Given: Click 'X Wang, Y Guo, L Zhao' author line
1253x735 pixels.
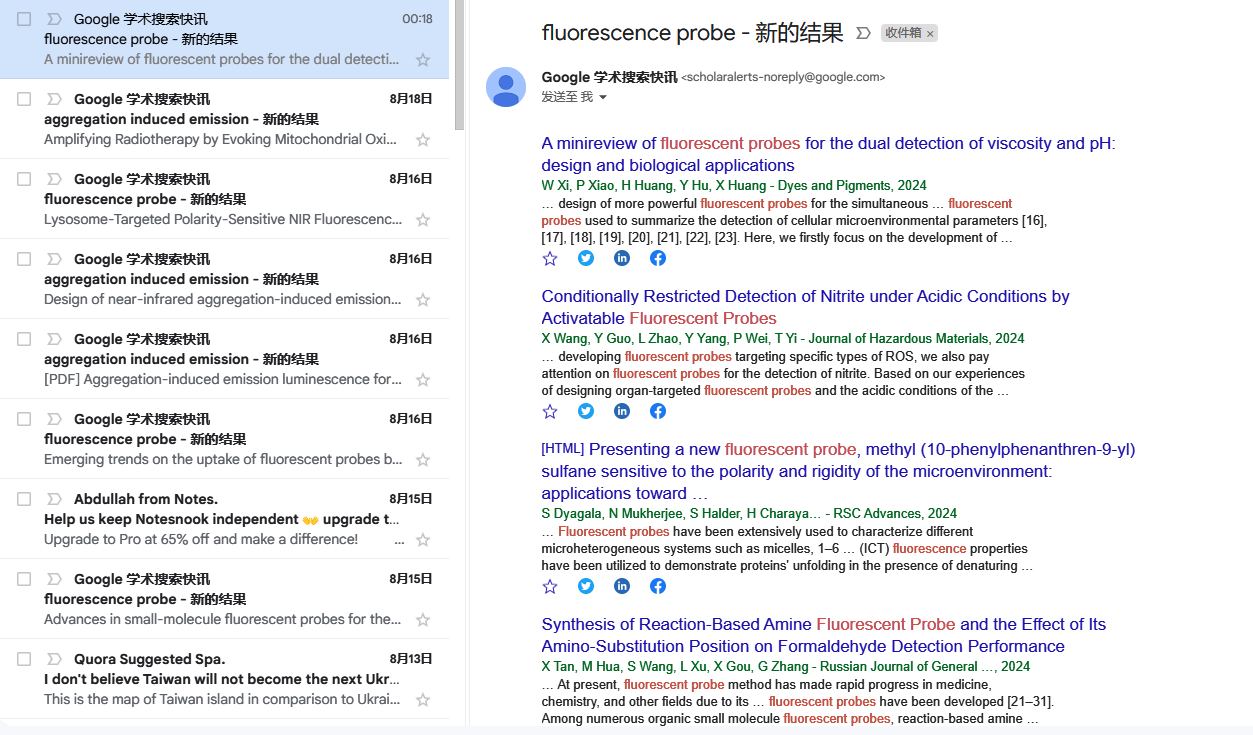Looking at the screenshot, I should pos(783,338).
